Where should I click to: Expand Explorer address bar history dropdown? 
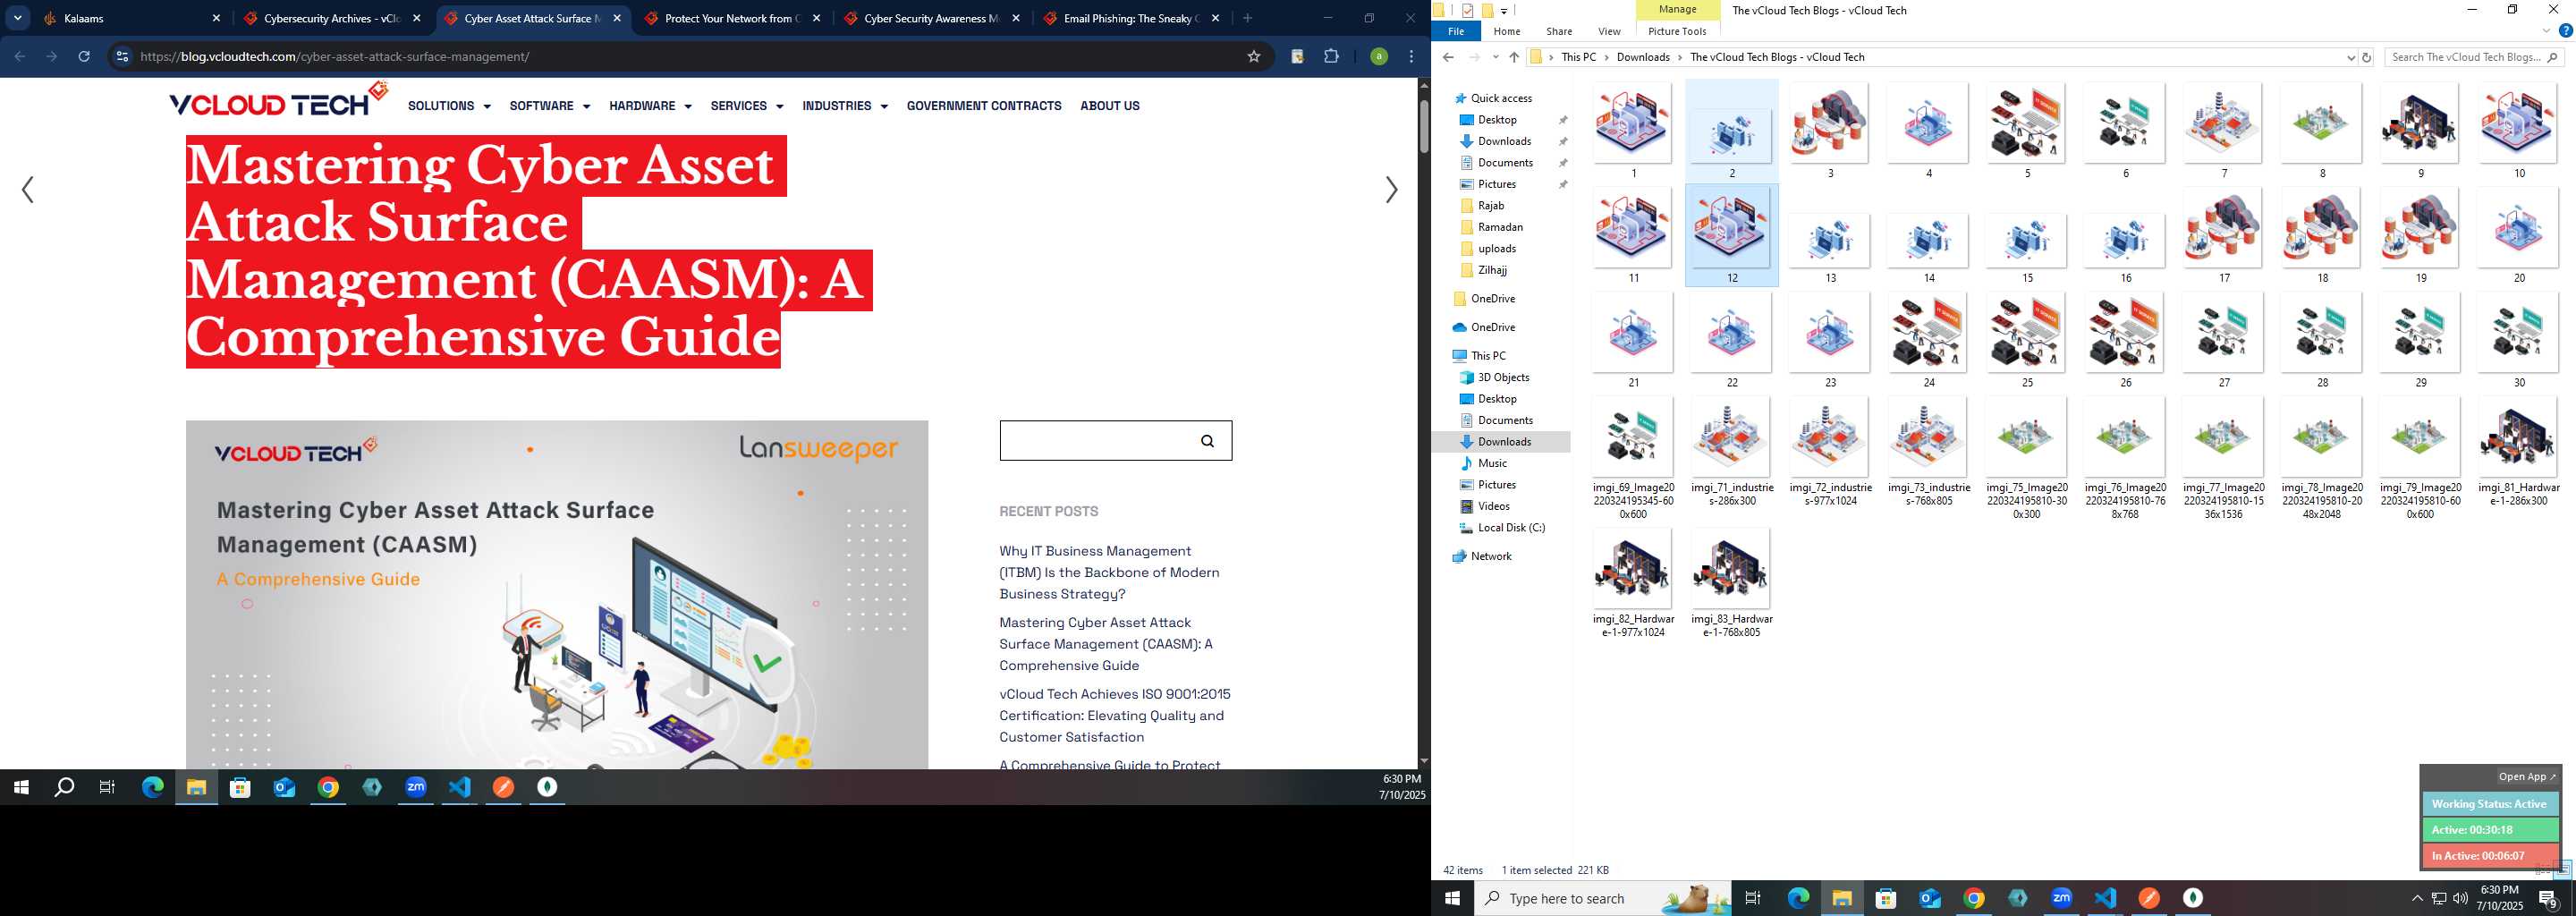click(x=2350, y=57)
